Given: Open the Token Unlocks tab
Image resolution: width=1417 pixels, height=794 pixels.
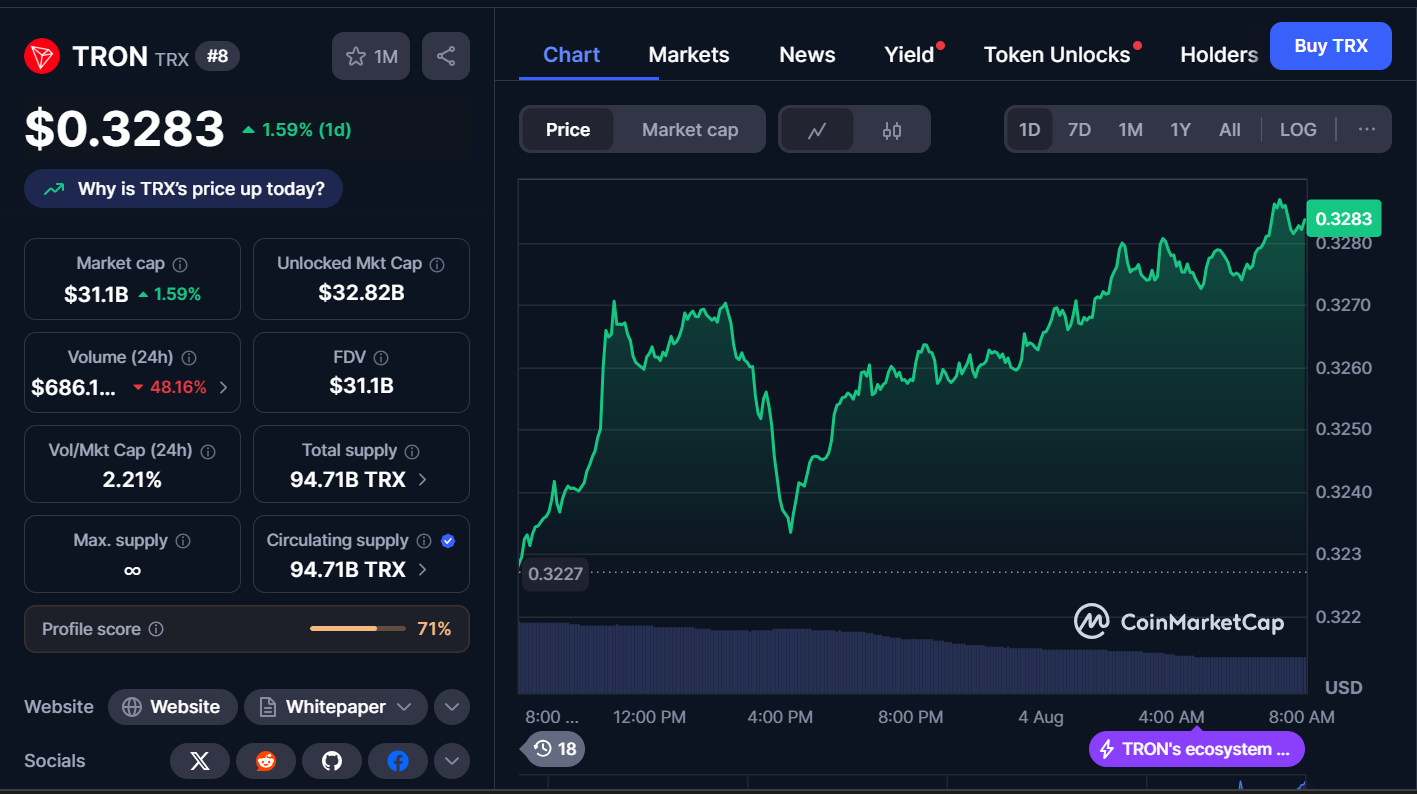Looking at the screenshot, I should coord(1057,55).
